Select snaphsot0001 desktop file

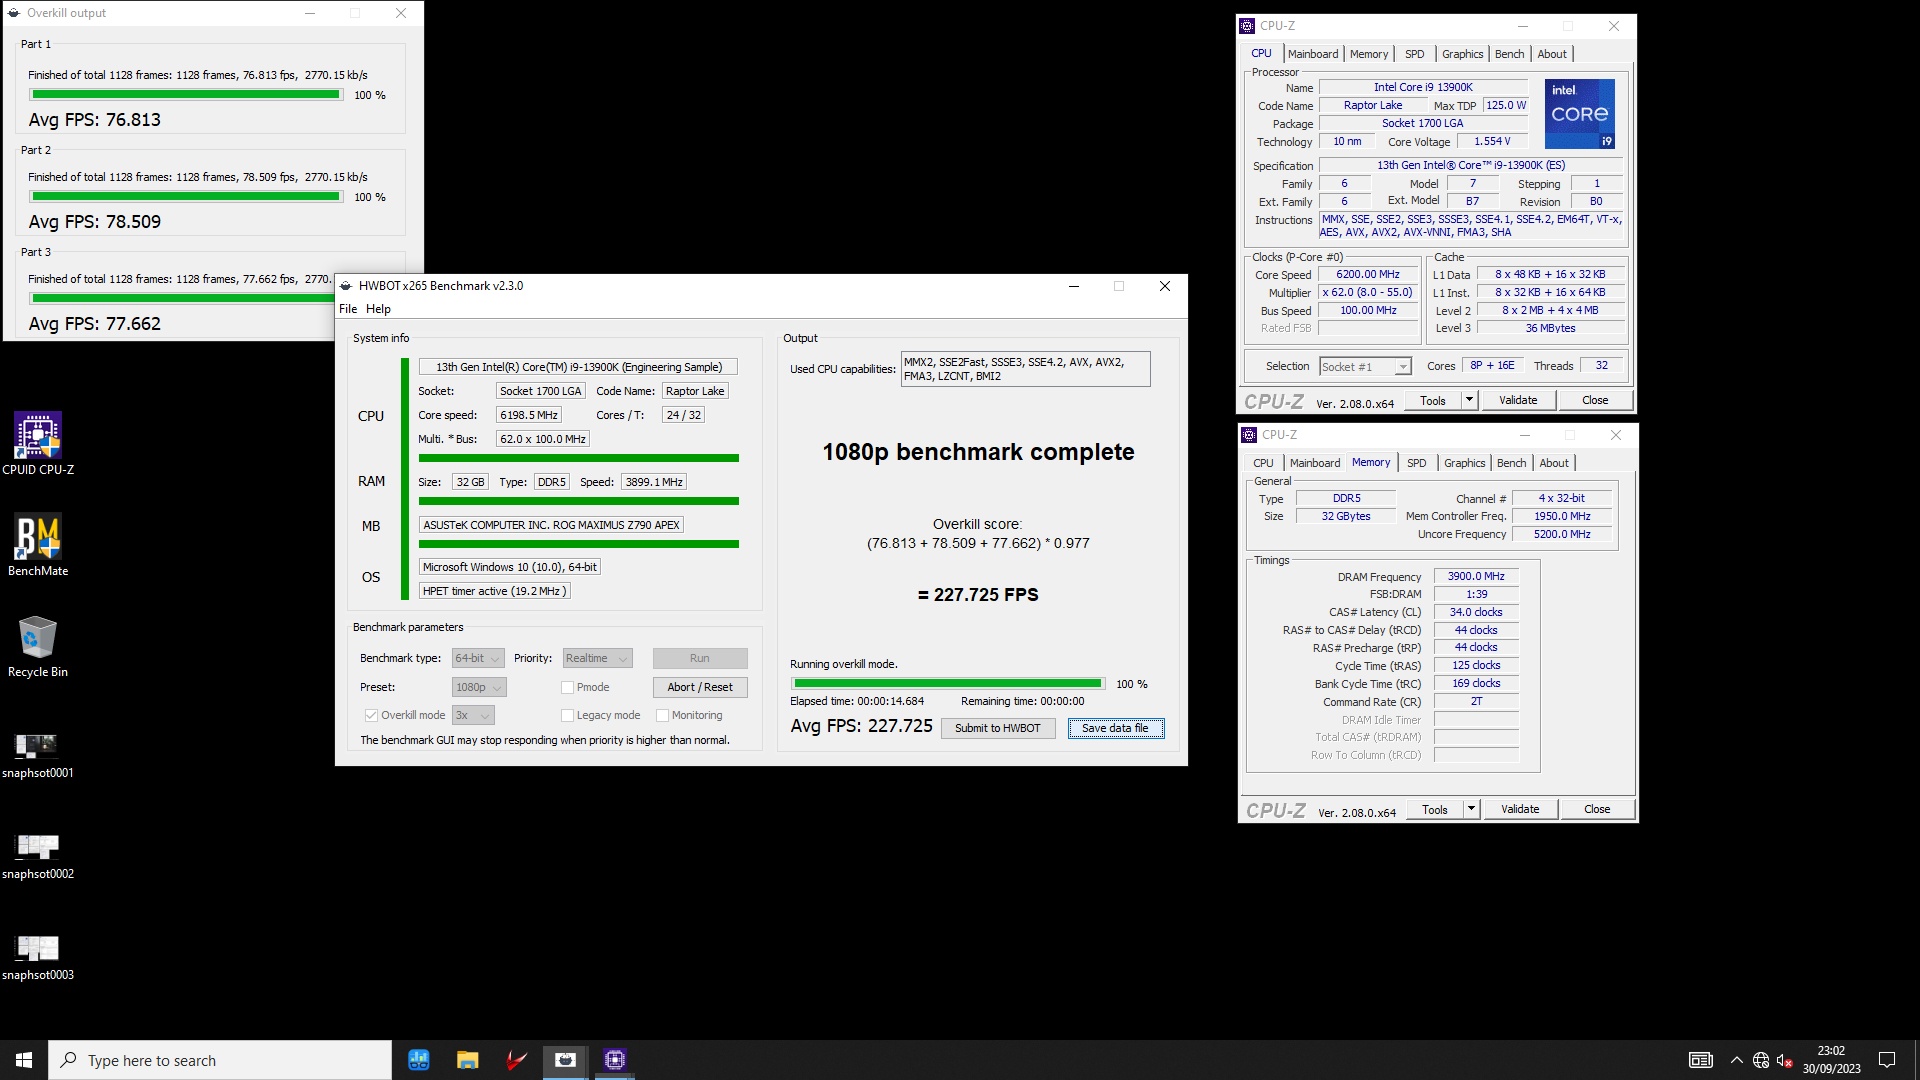click(x=38, y=754)
